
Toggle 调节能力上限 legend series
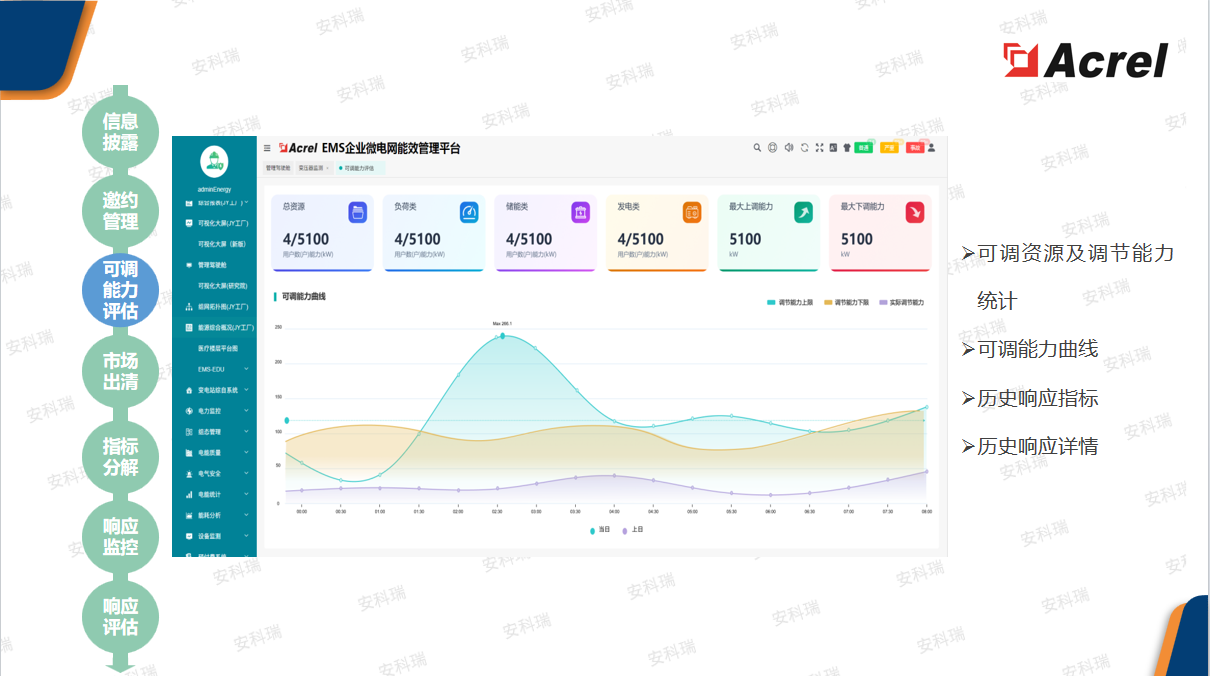(789, 301)
